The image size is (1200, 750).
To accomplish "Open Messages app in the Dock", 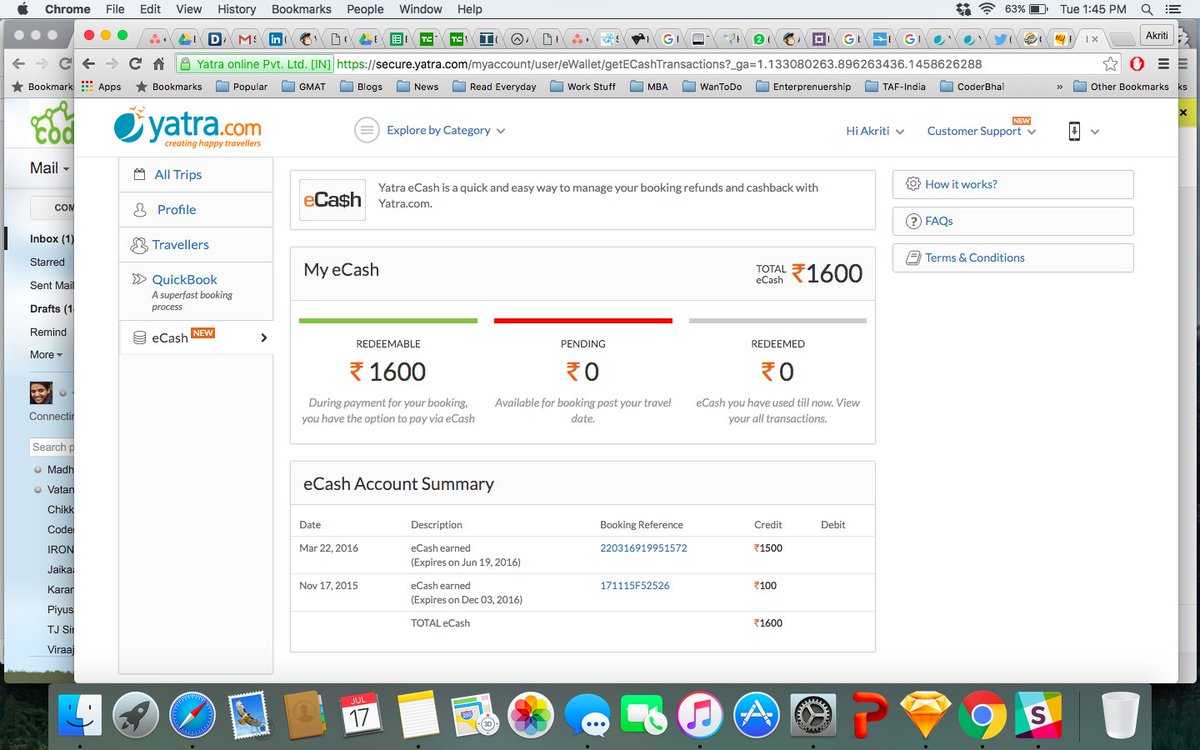I will 587,715.
